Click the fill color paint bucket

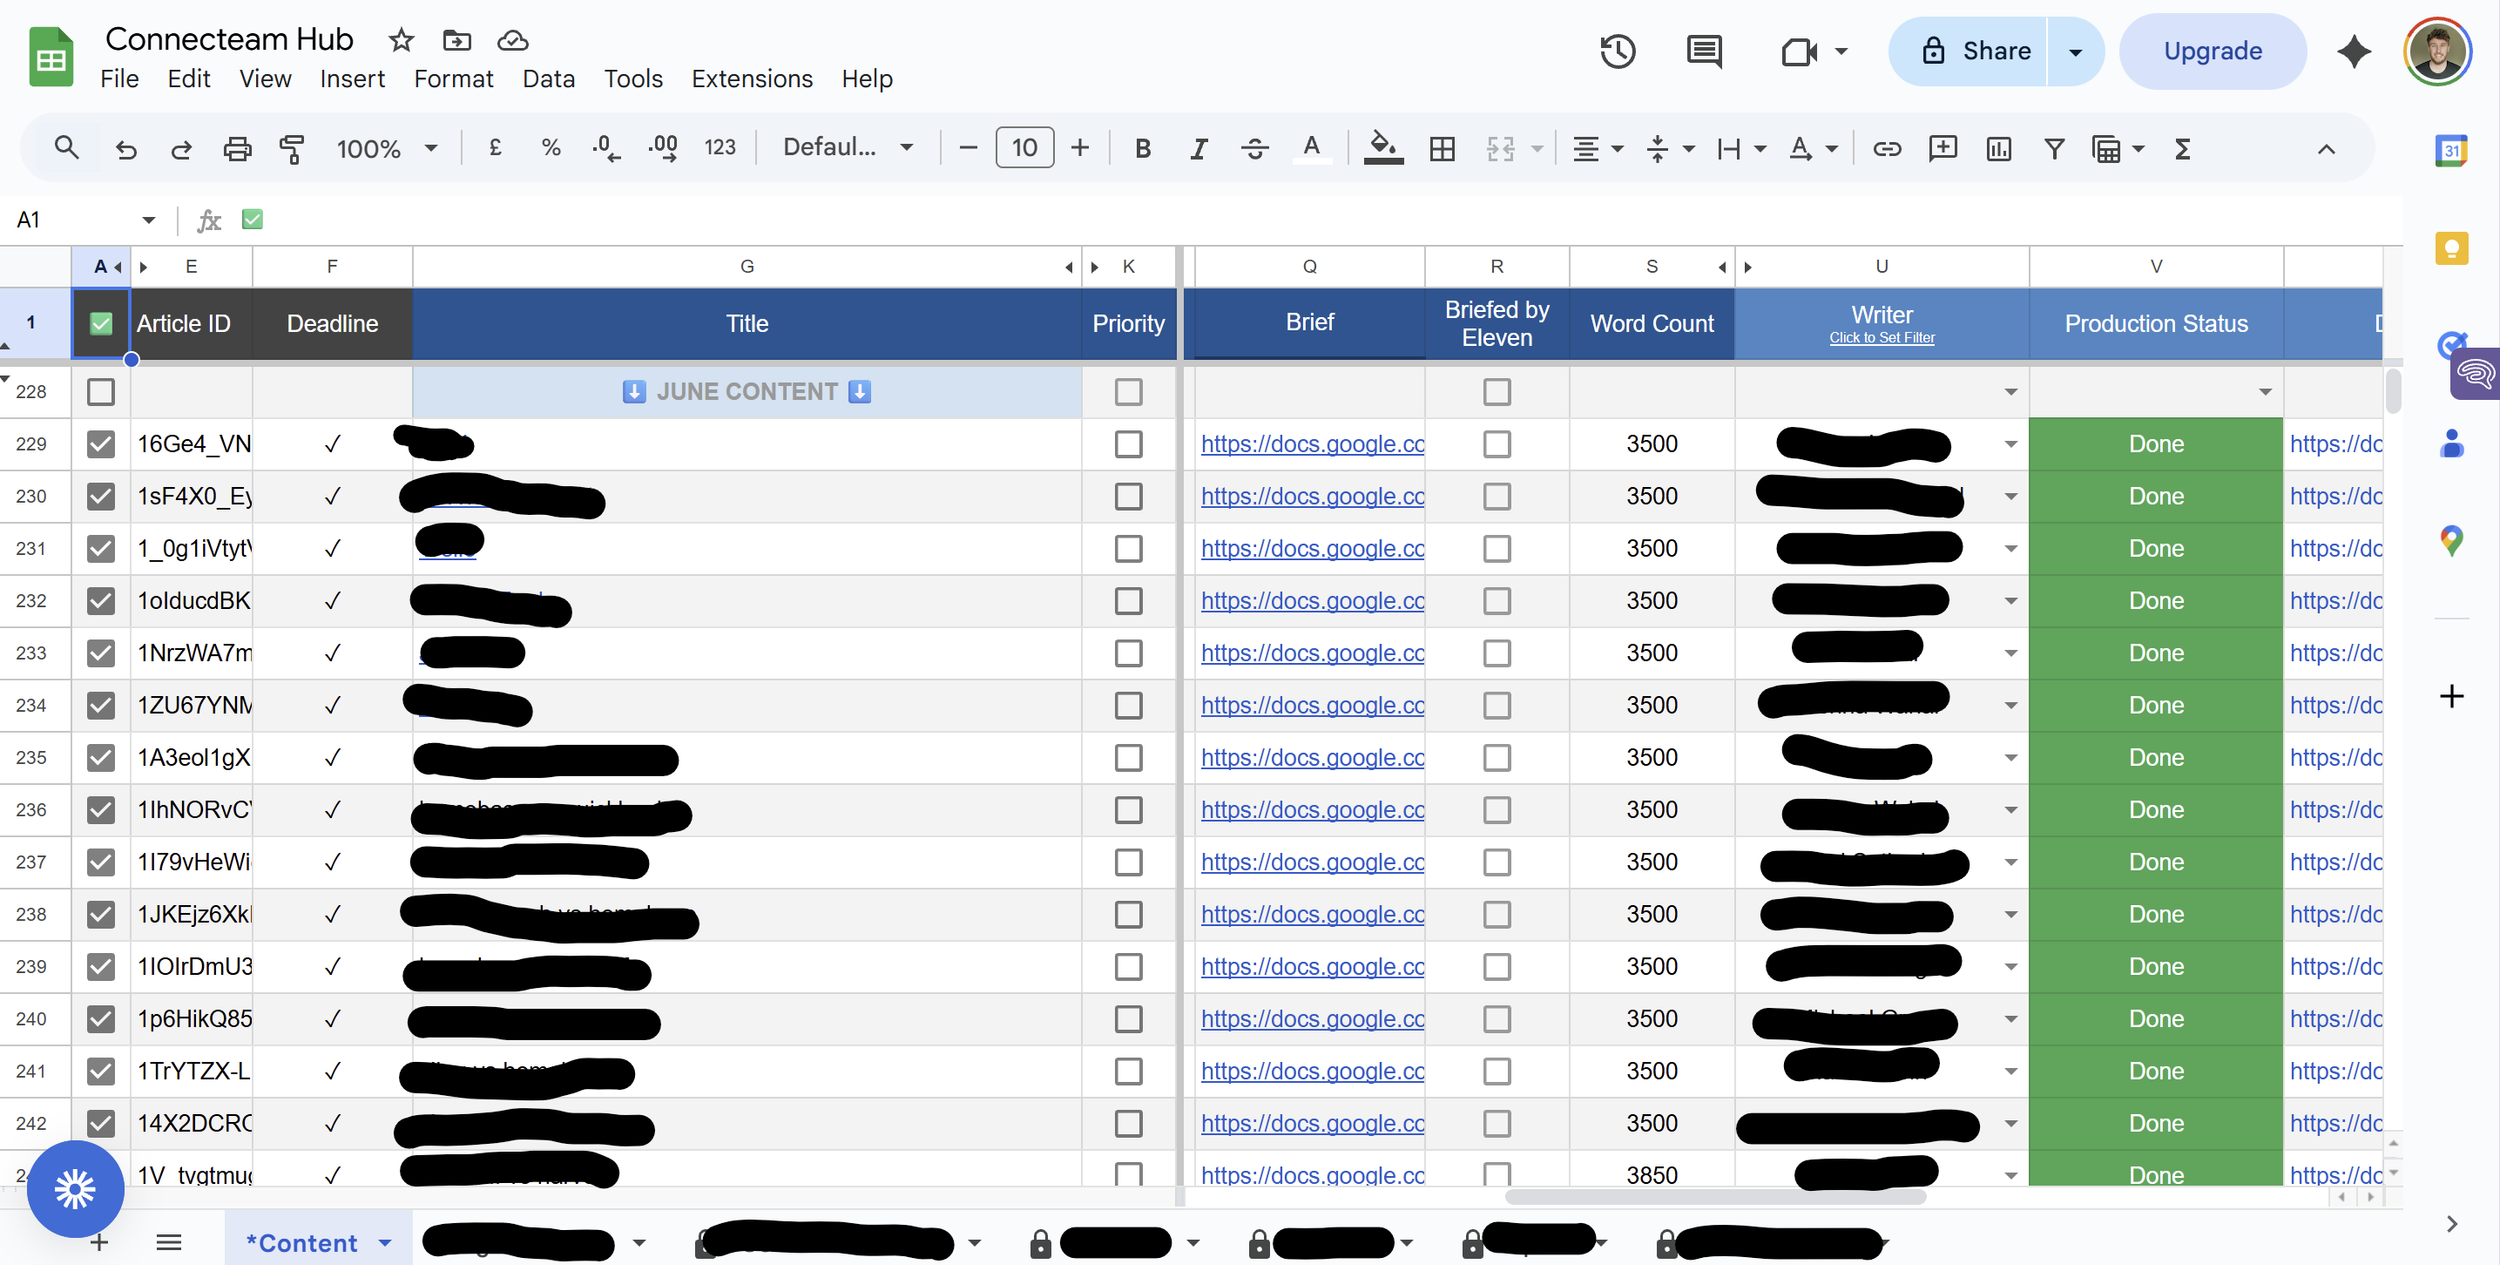[x=1383, y=148]
